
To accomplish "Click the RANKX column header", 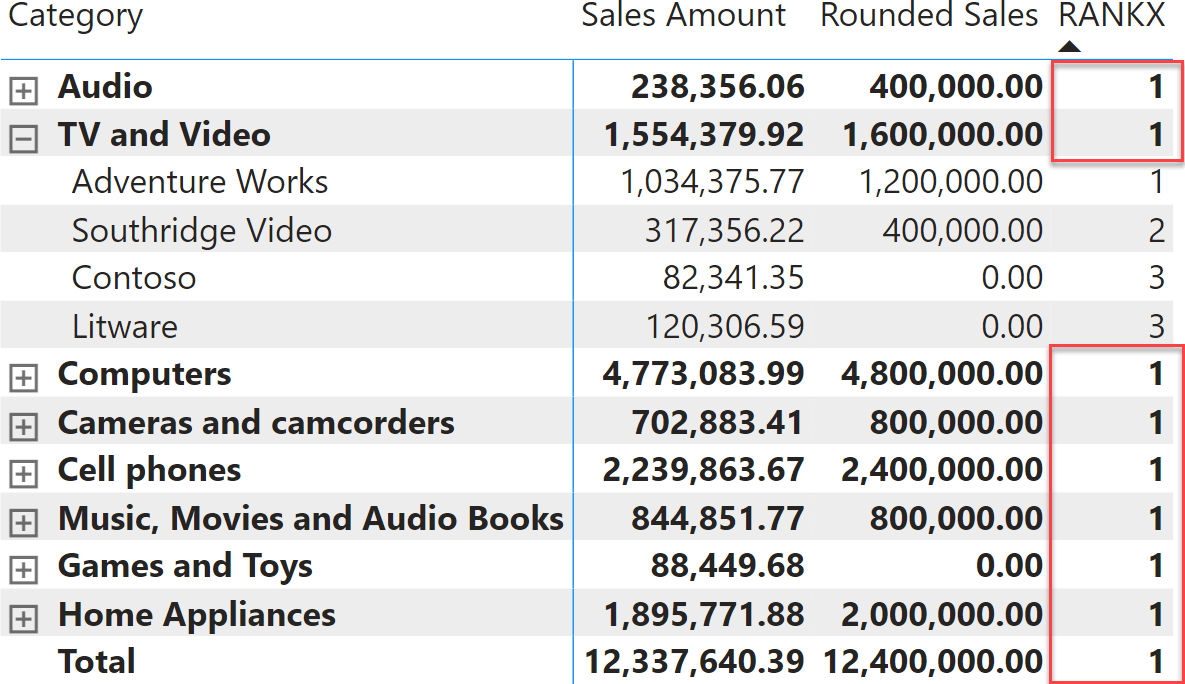I will (1112, 15).
